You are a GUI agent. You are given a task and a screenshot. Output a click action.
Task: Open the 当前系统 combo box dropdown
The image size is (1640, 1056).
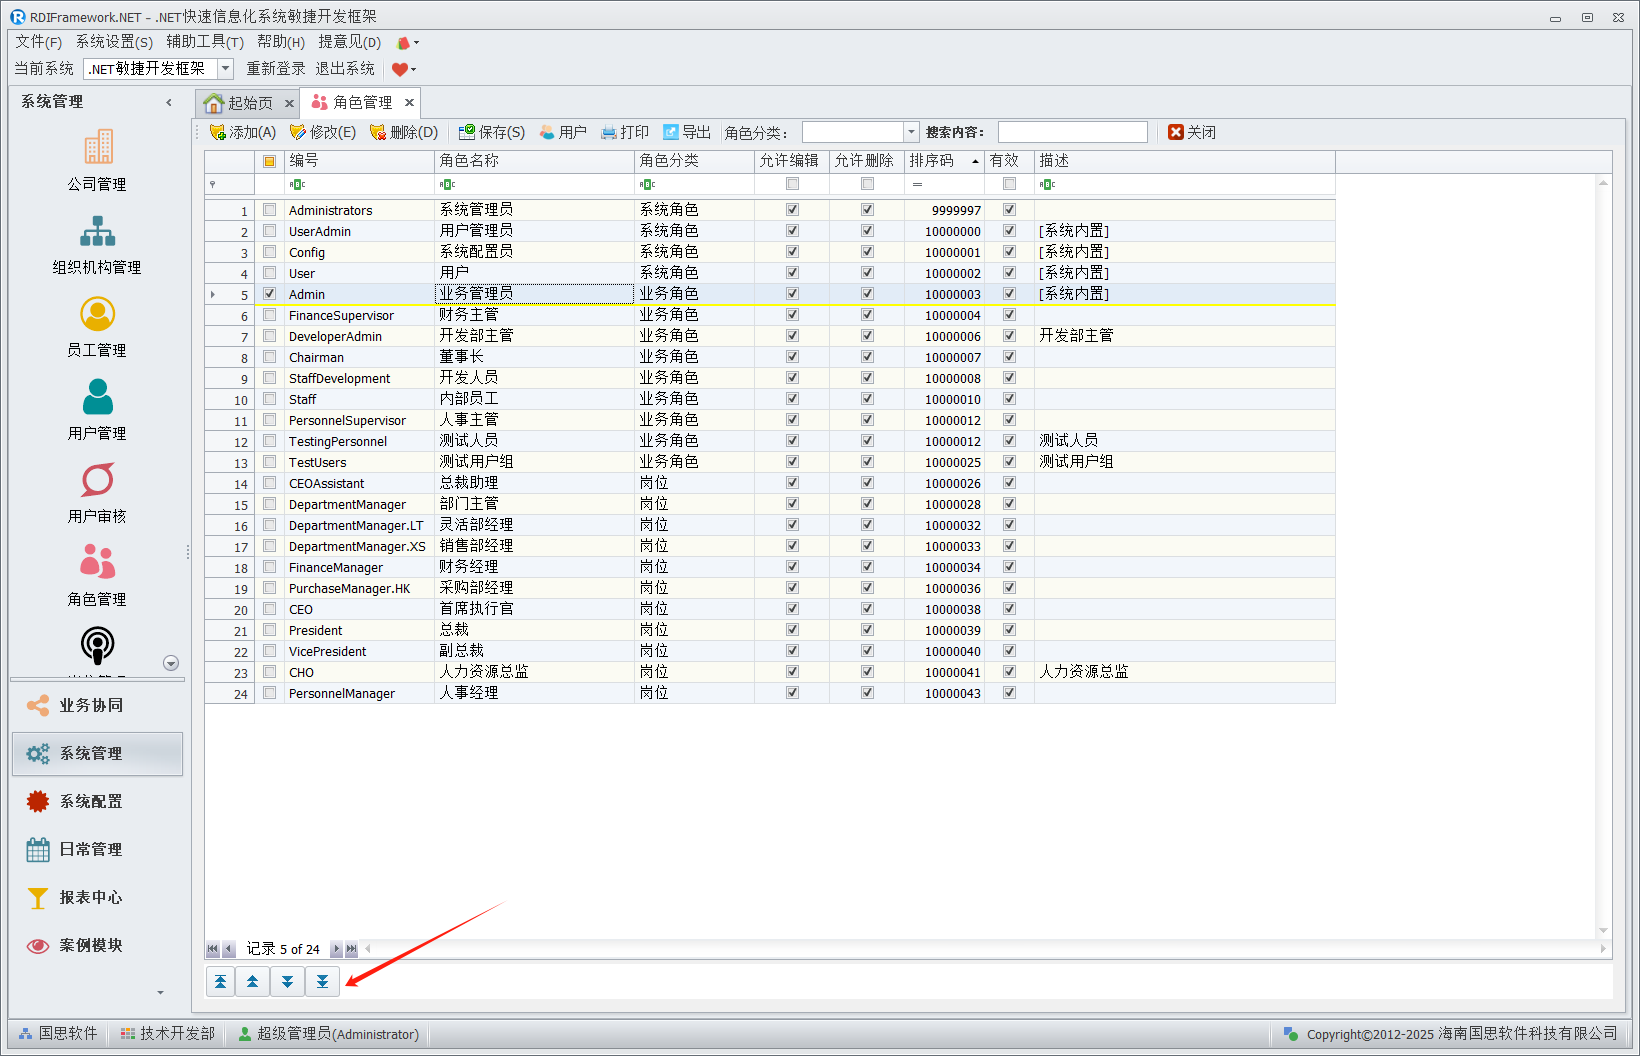[x=226, y=68]
